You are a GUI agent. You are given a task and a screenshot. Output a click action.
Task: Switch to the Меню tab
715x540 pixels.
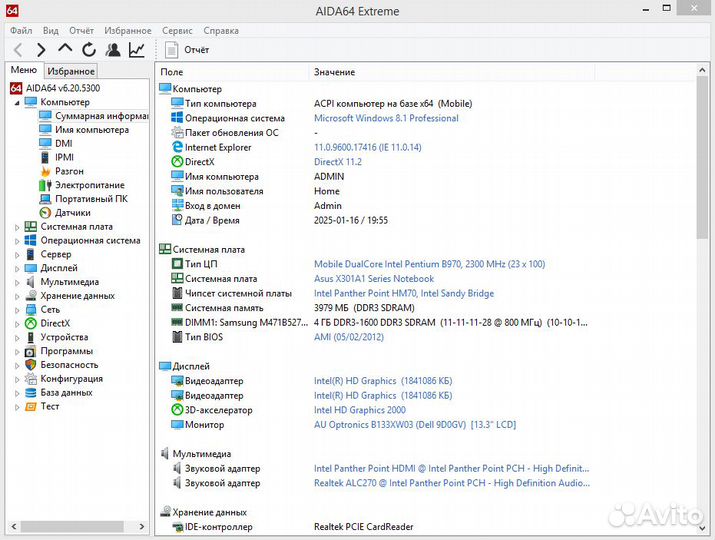(x=24, y=70)
